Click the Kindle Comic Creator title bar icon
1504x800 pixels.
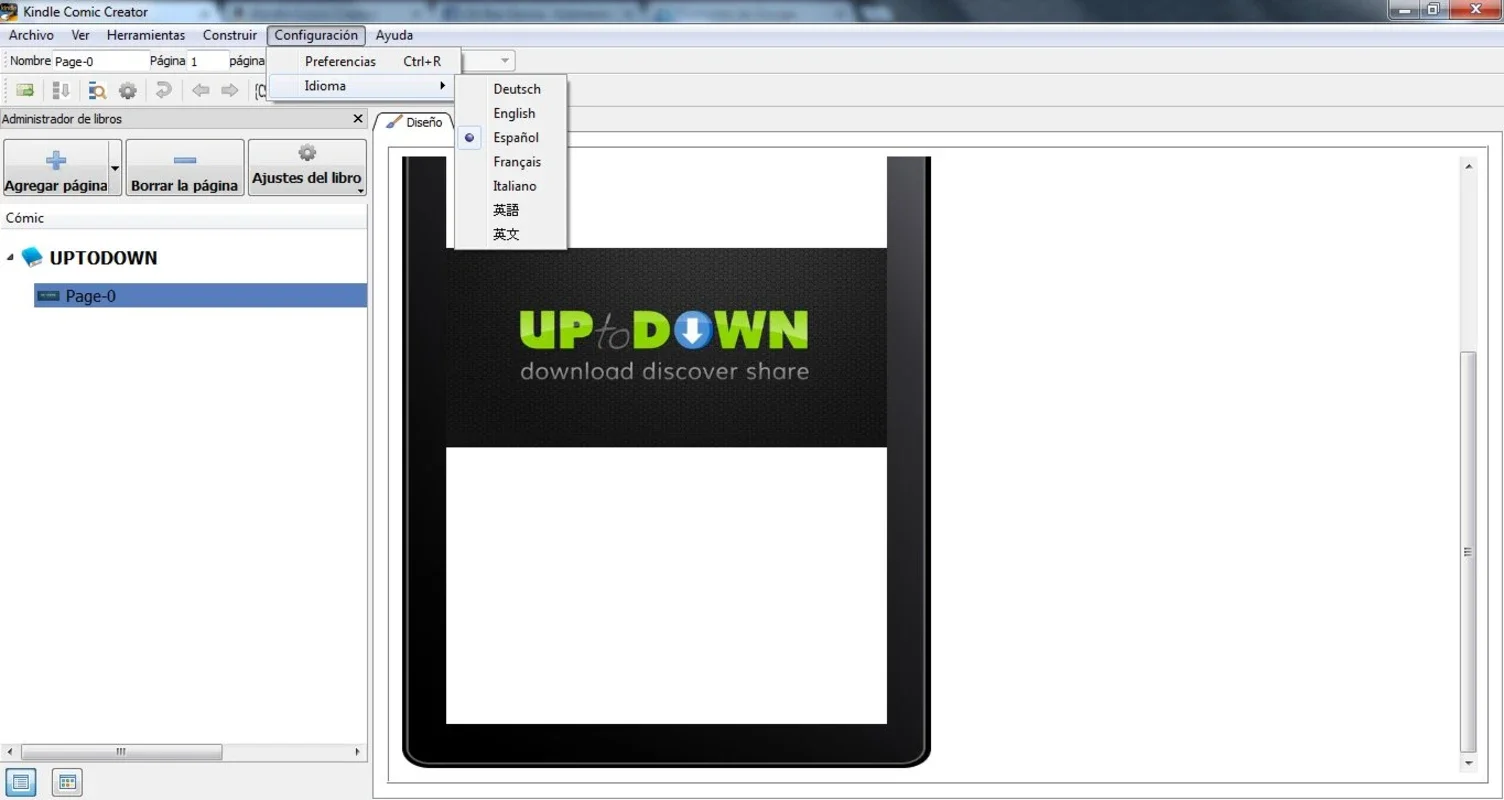point(10,11)
